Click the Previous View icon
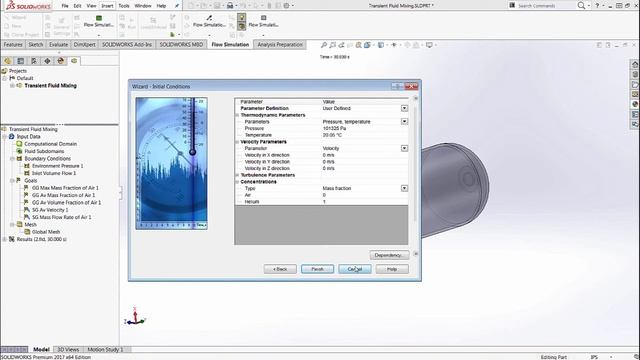The width and height of the screenshot is (640, 360). click(x=341, y=45)
